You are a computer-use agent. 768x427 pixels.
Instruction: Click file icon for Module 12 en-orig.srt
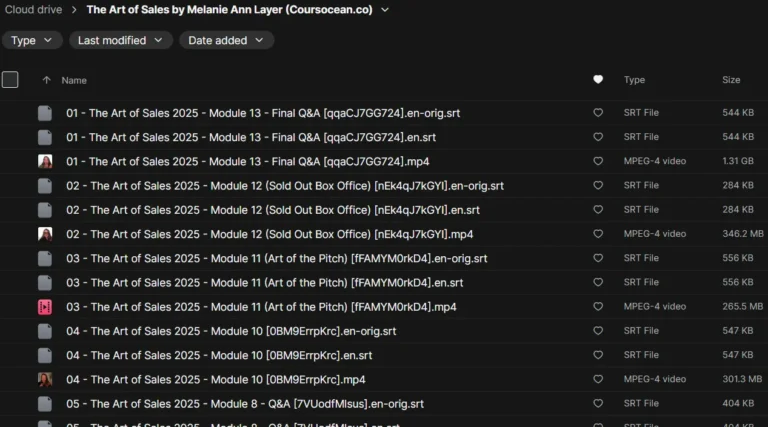click(45, 186)
